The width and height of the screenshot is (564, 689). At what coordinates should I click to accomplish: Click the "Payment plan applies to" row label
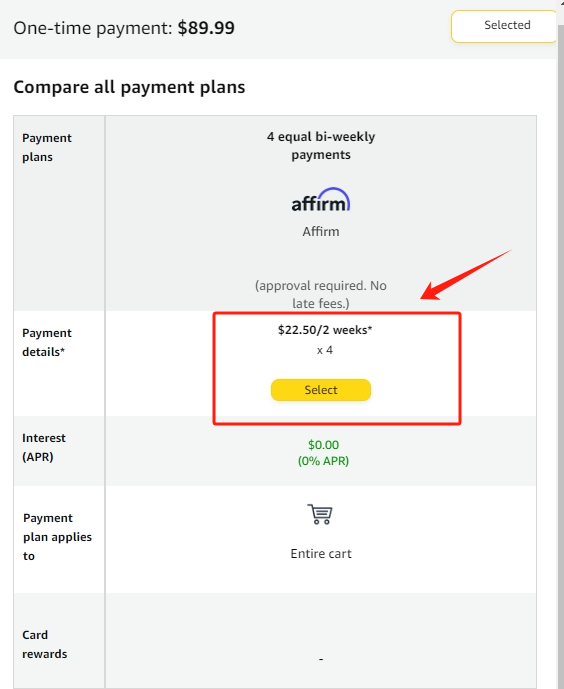(x=57, y=537)
